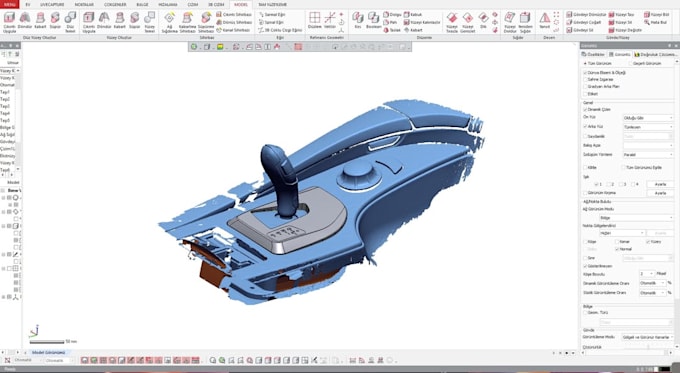The image size is (680, 373).
Task: Select the Gövdeyi Sil tool
Action: [579, 30]
